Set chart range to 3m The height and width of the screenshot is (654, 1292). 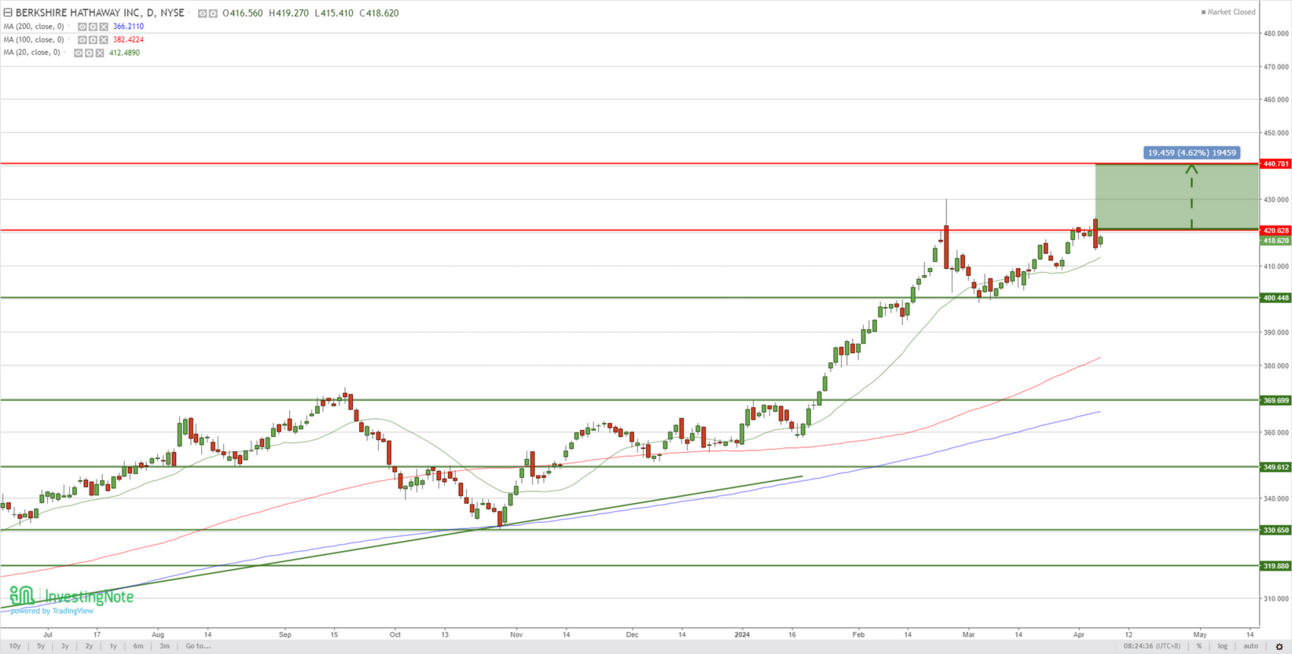pos(165,646)
